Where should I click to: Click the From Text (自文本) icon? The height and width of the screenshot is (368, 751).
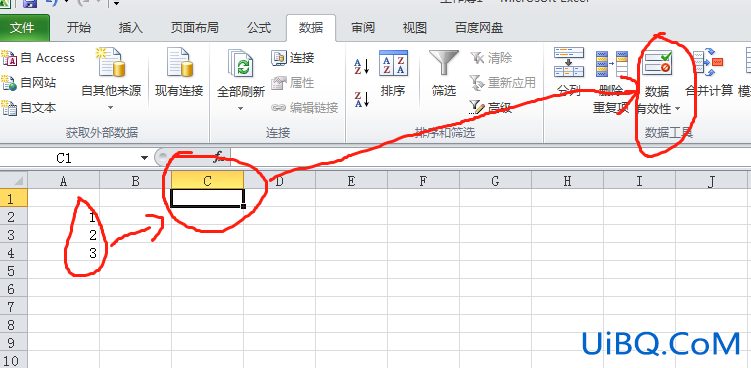tap(9, 108)
